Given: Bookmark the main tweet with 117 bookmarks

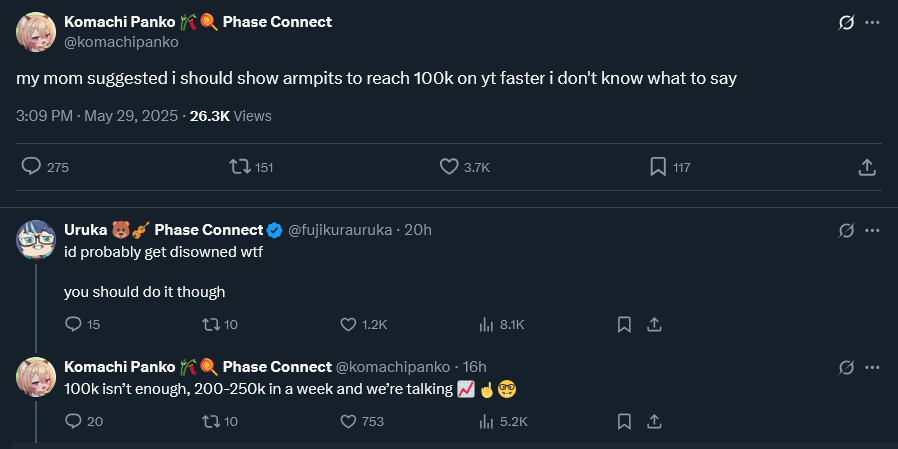Looking at the screenshot, I should click(658, 167).
